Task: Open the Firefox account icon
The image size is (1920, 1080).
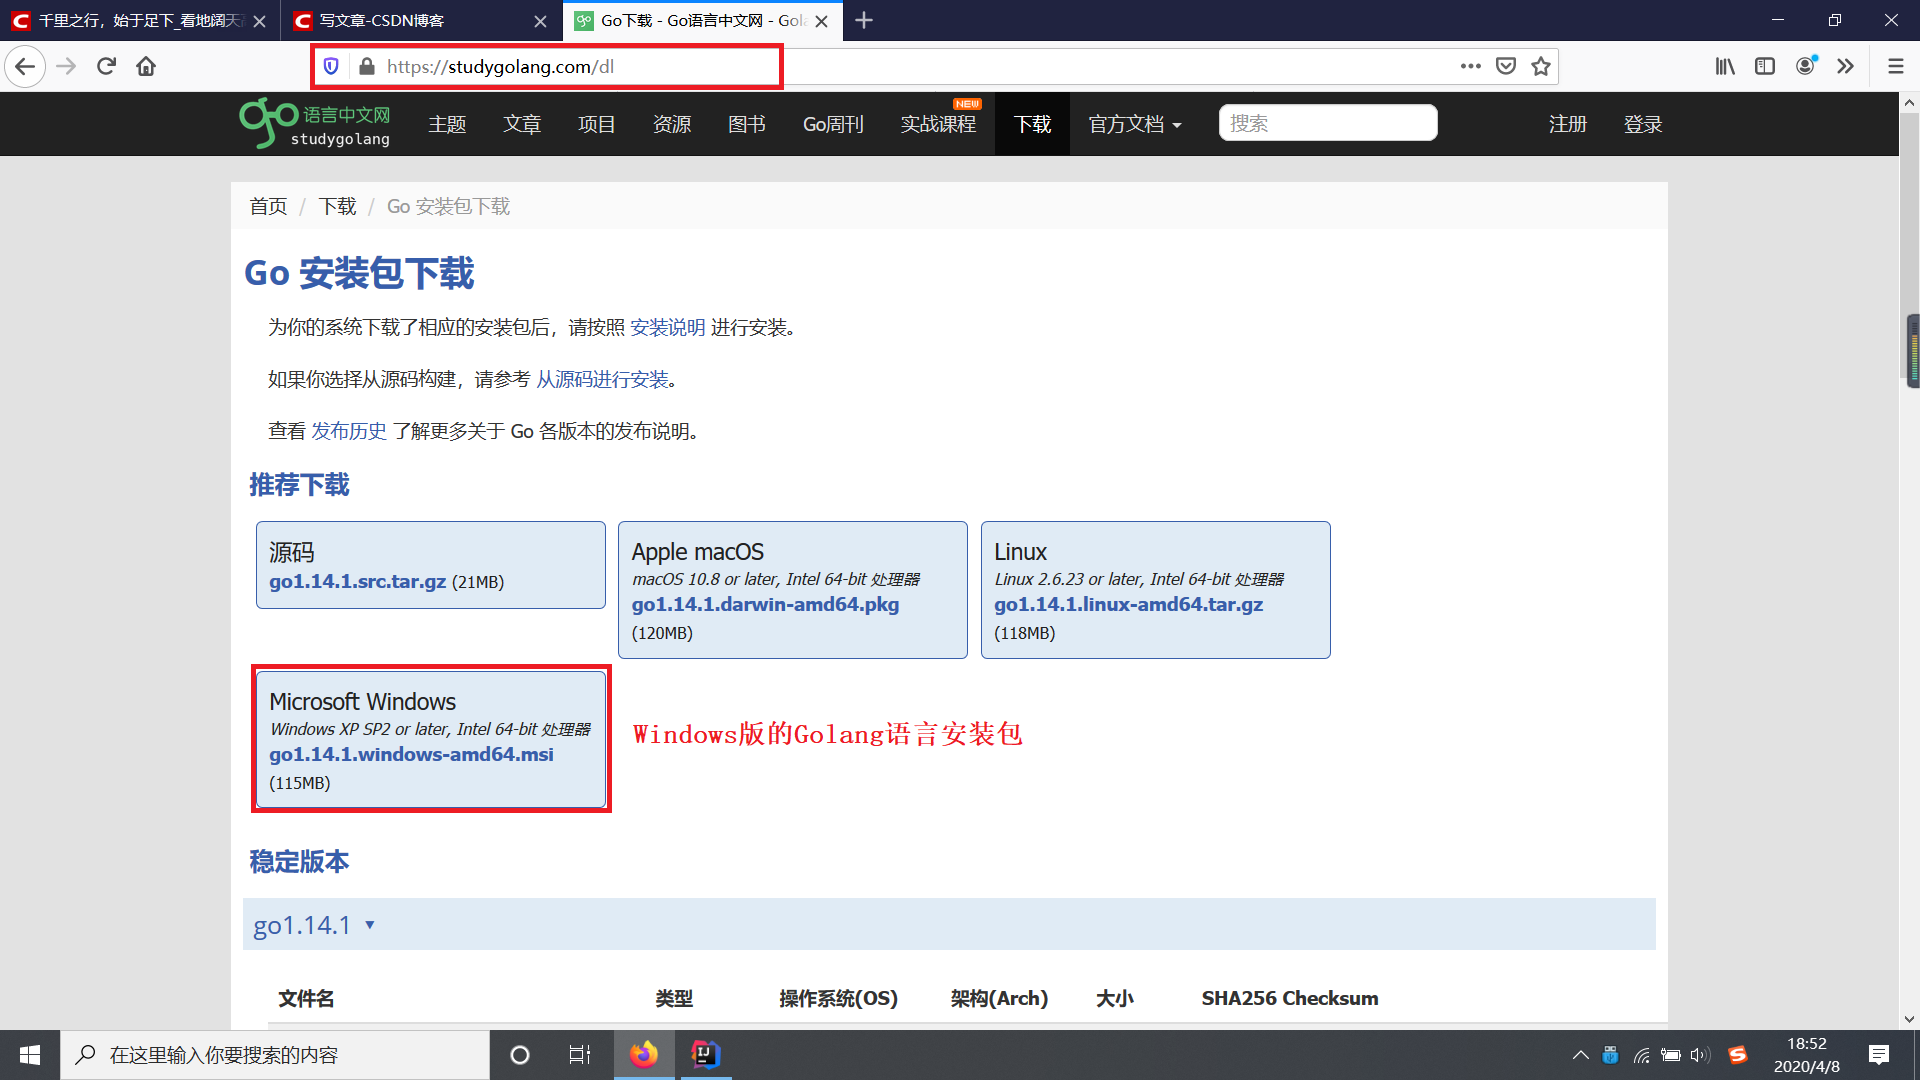Action: click(1806, 66)
